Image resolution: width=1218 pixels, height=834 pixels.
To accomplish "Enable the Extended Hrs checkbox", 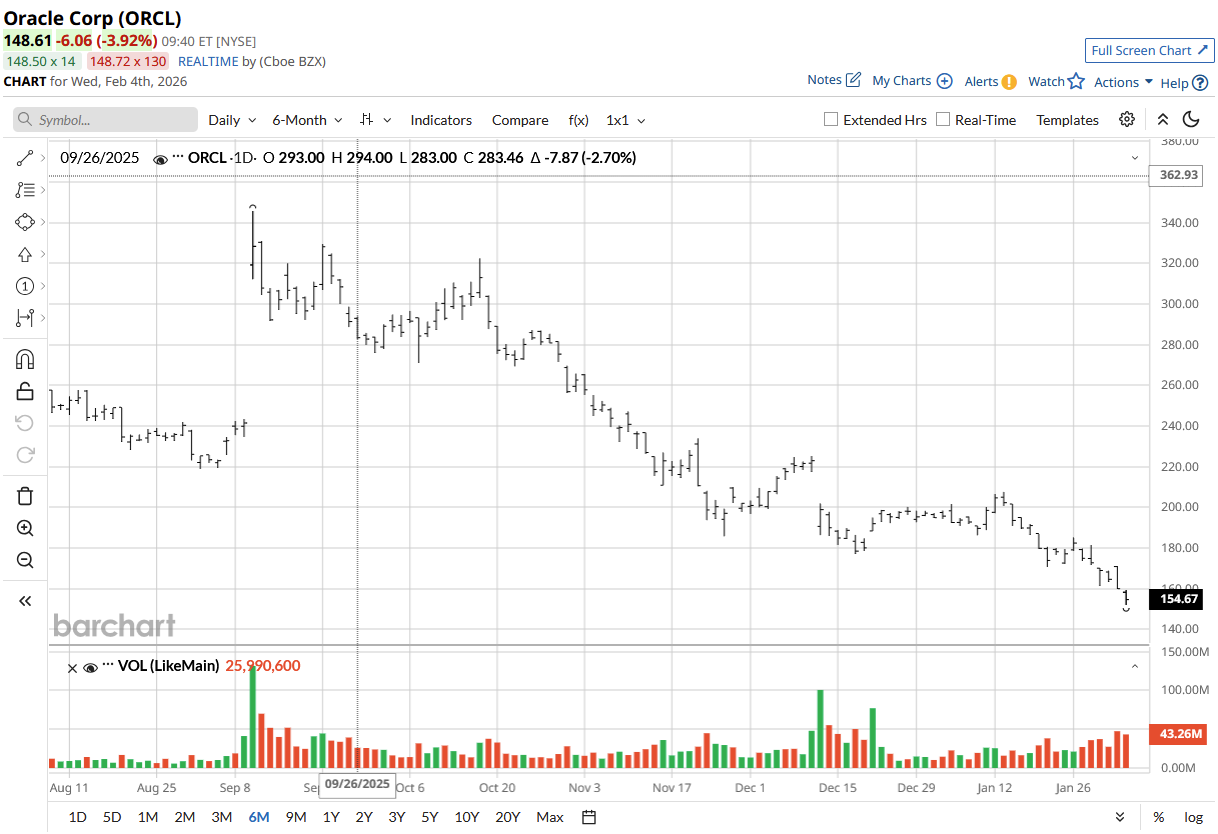I will point(830,119).
